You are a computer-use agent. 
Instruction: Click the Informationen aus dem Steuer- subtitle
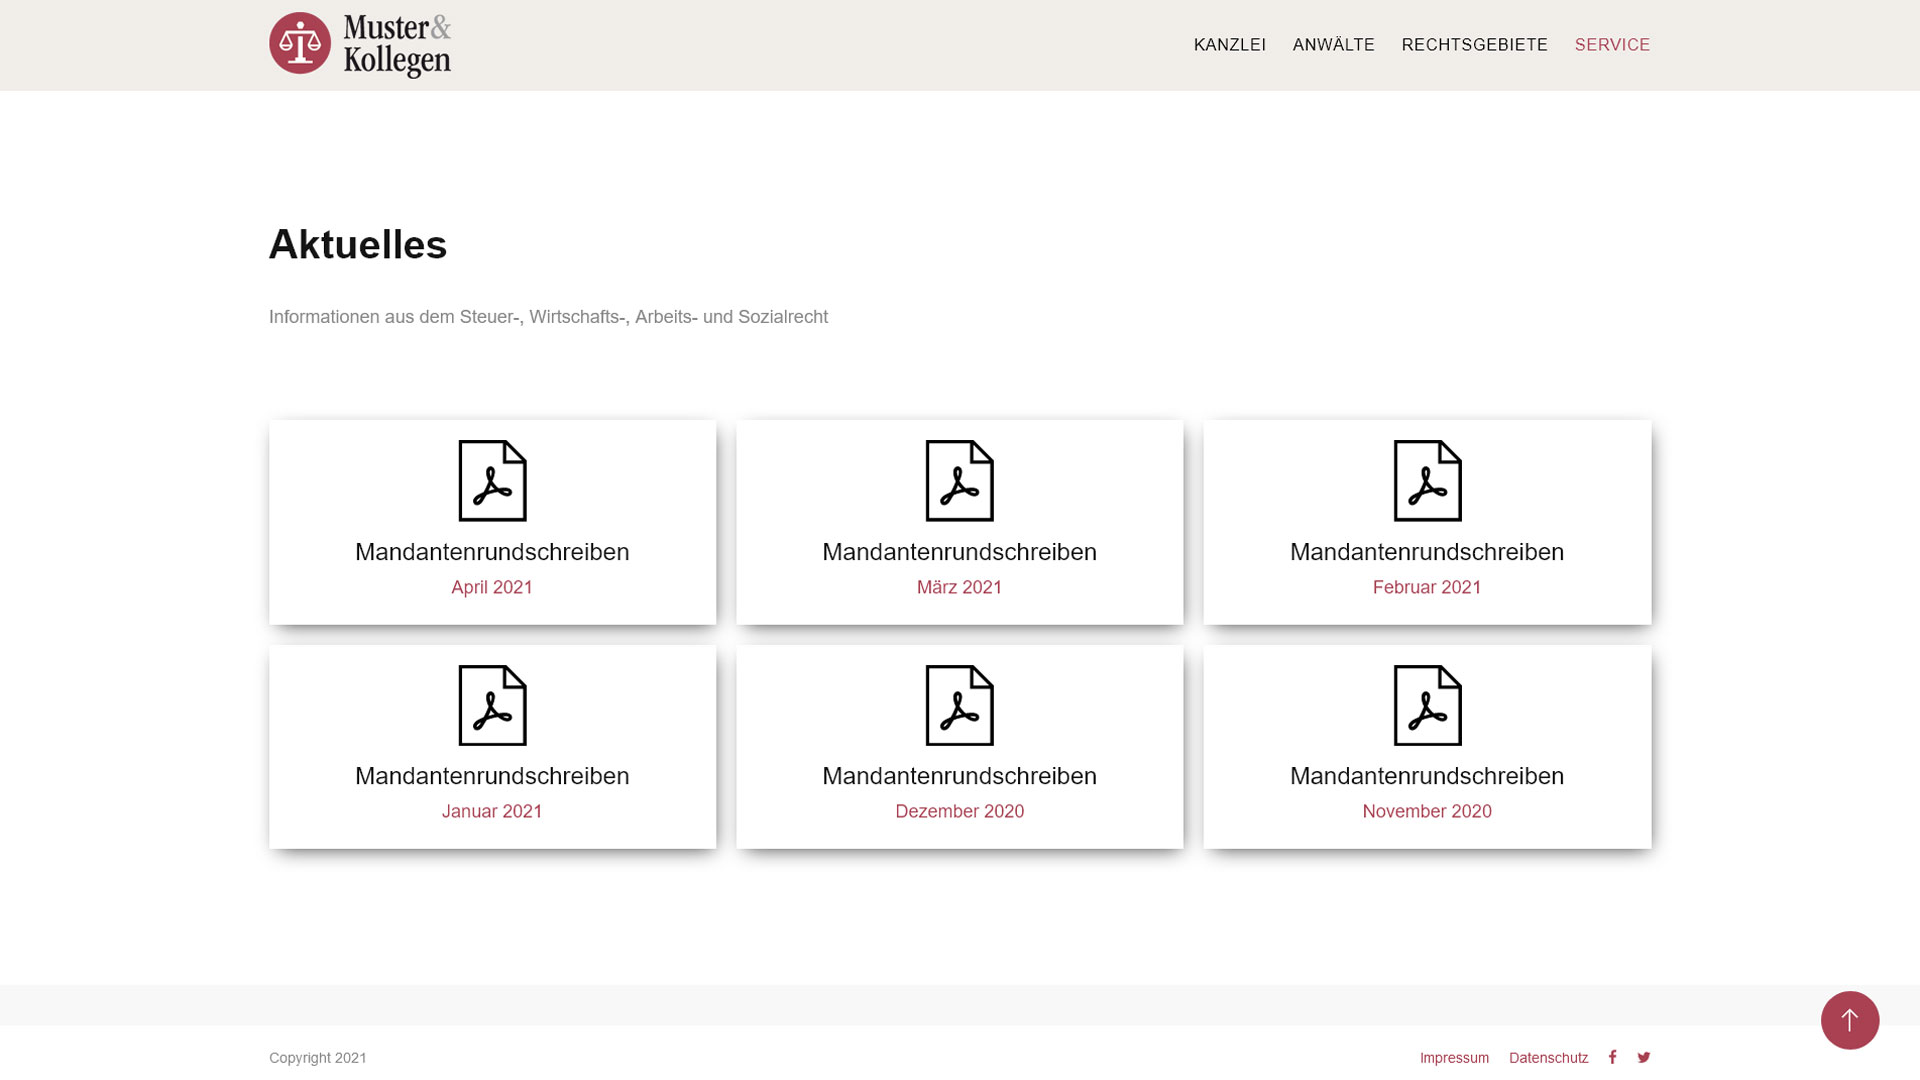point(548,317)
